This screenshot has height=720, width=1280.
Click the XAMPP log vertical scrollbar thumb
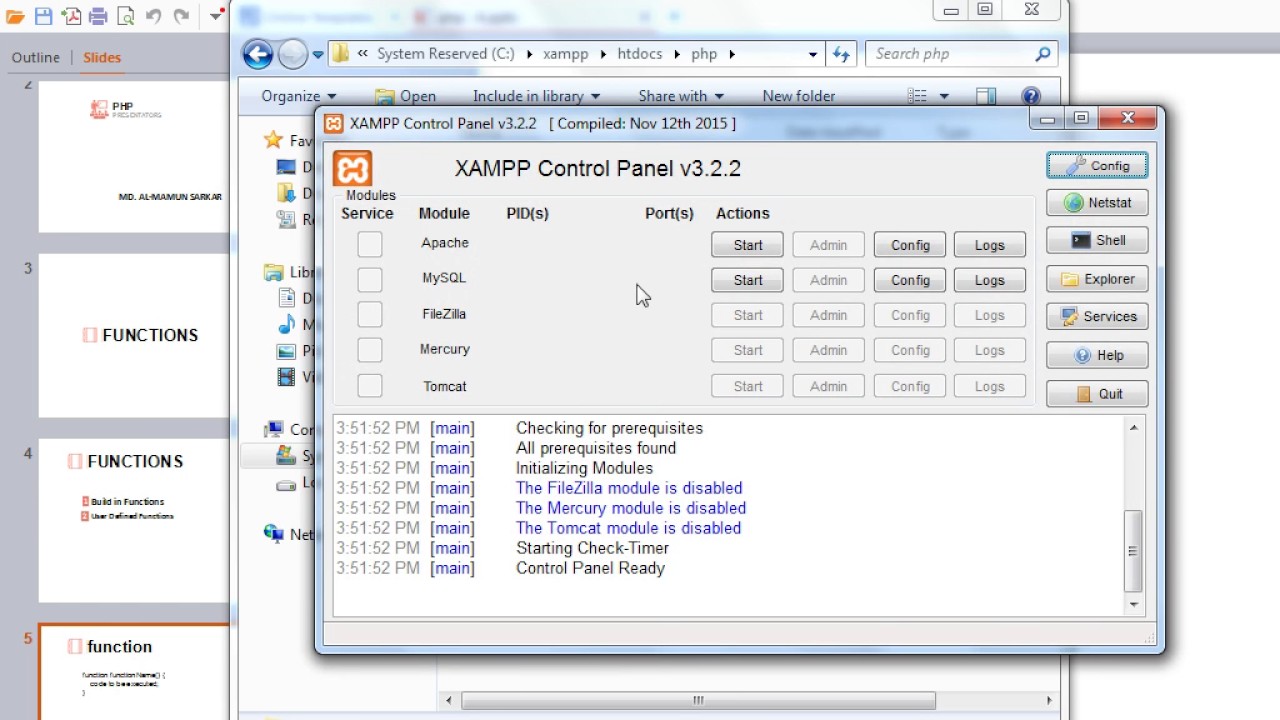tap(1133, 551)
